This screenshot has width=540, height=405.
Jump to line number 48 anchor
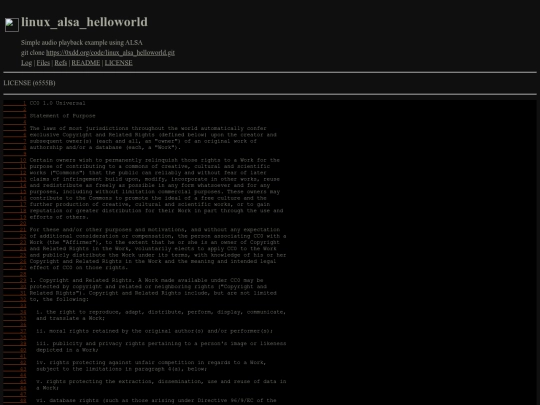coord(15,401)
